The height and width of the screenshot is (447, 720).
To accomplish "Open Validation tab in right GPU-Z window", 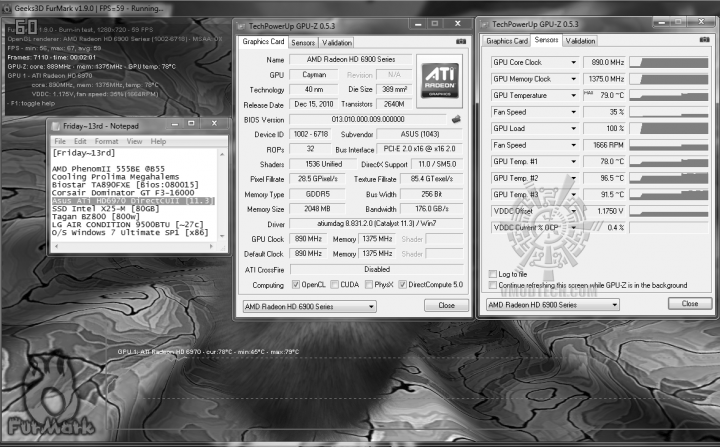I will click(580, 41).
